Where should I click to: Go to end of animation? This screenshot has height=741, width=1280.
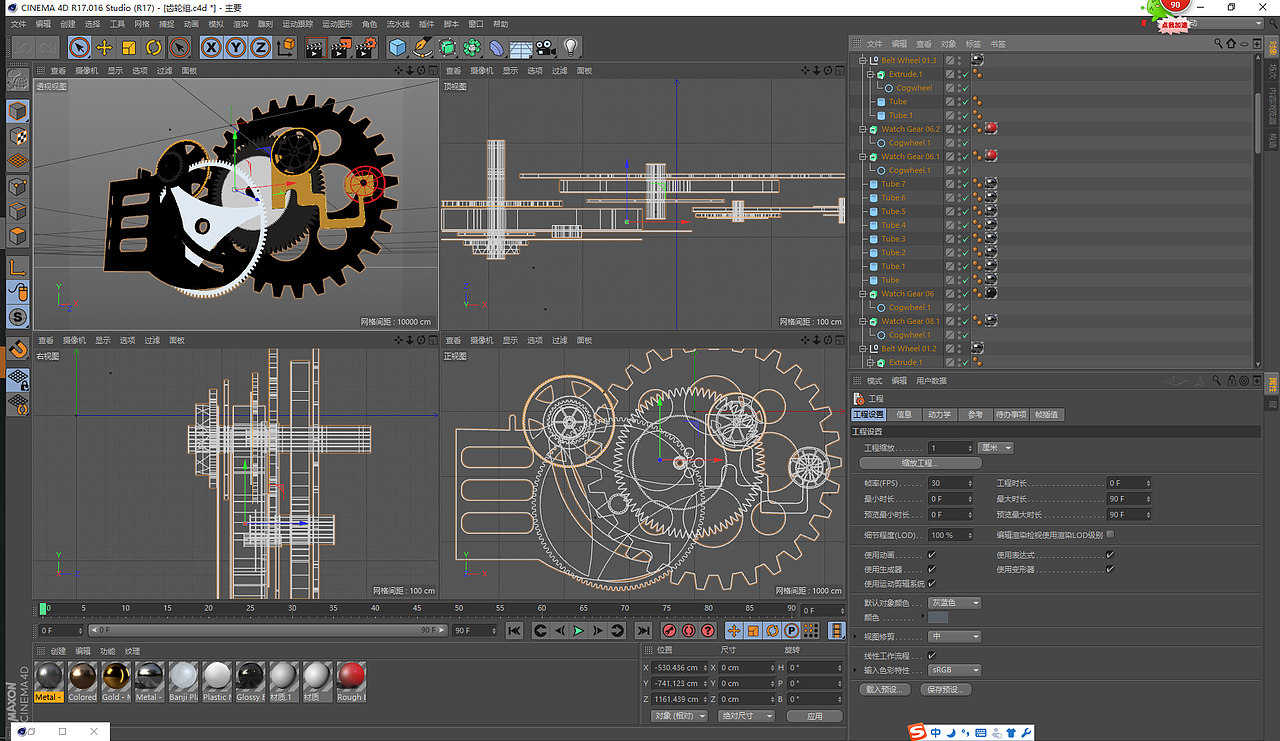(643, 631)
